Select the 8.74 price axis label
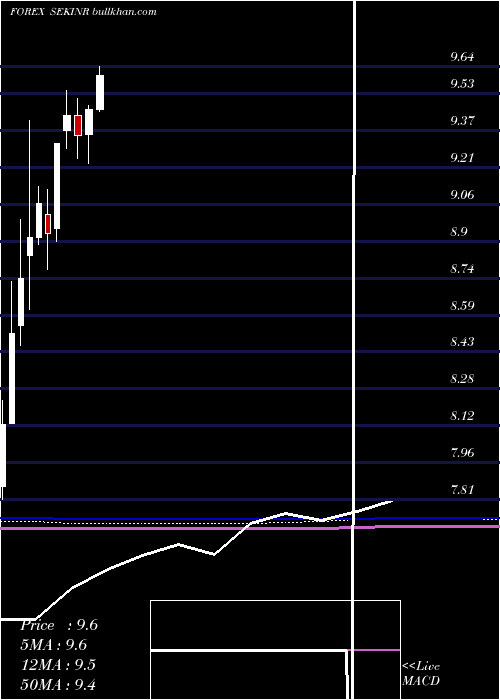500x700 pixels. 462,269
